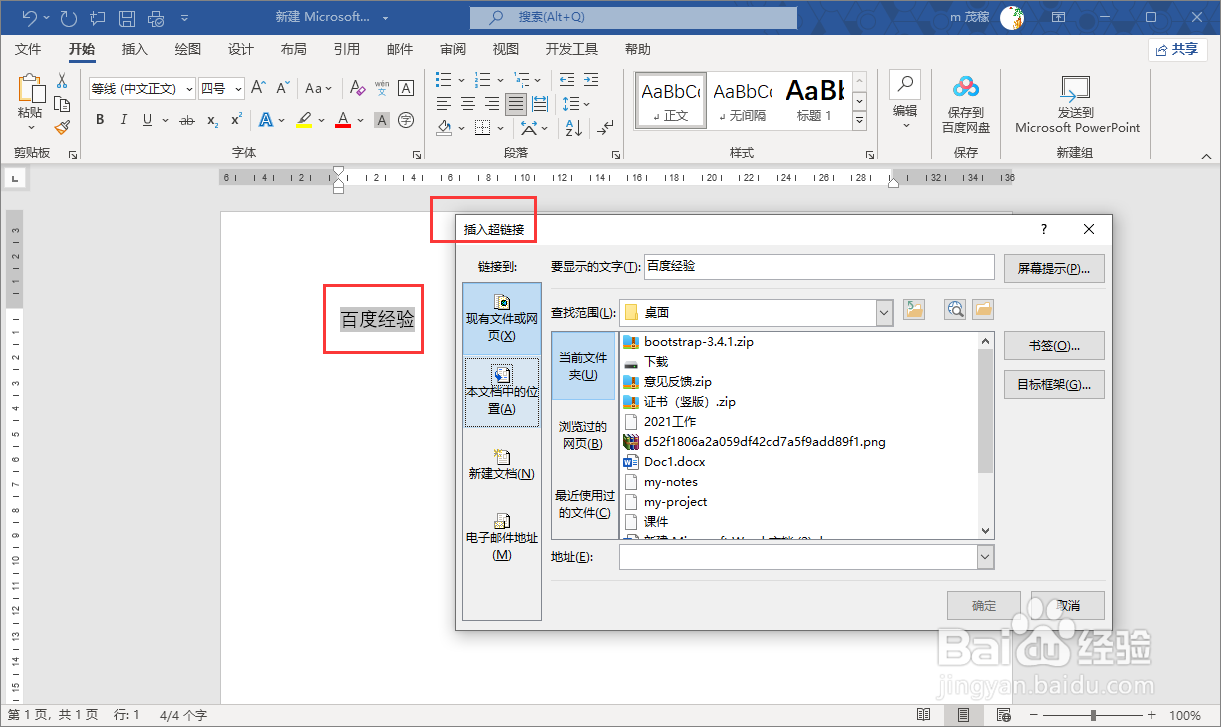Open the 文件 menu tab
The width and height of the screenshot is (1221, 727).
click(x=28, y=49)
